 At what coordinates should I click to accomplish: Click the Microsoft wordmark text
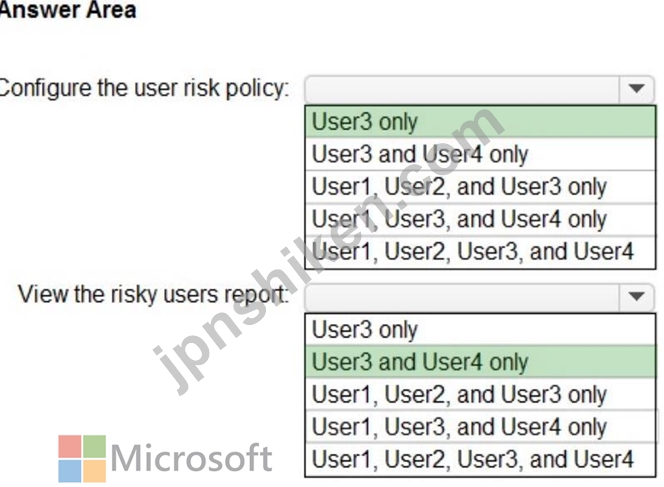pyautogui.click(x=191, y=458)
